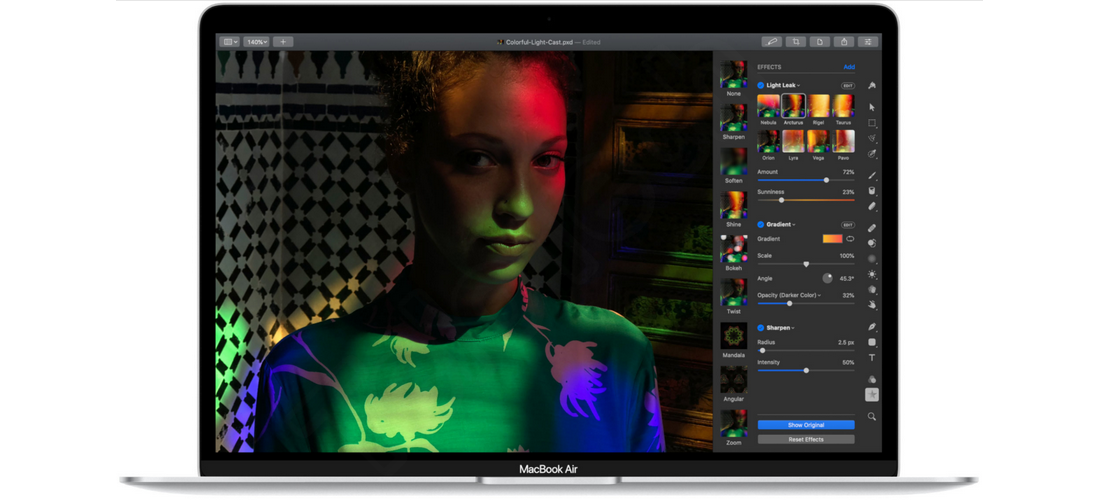Image resolution: width=1100 pixels, height=500 pixels.
Task: Select the Quick Selection tool
Action: coord(872,153)
